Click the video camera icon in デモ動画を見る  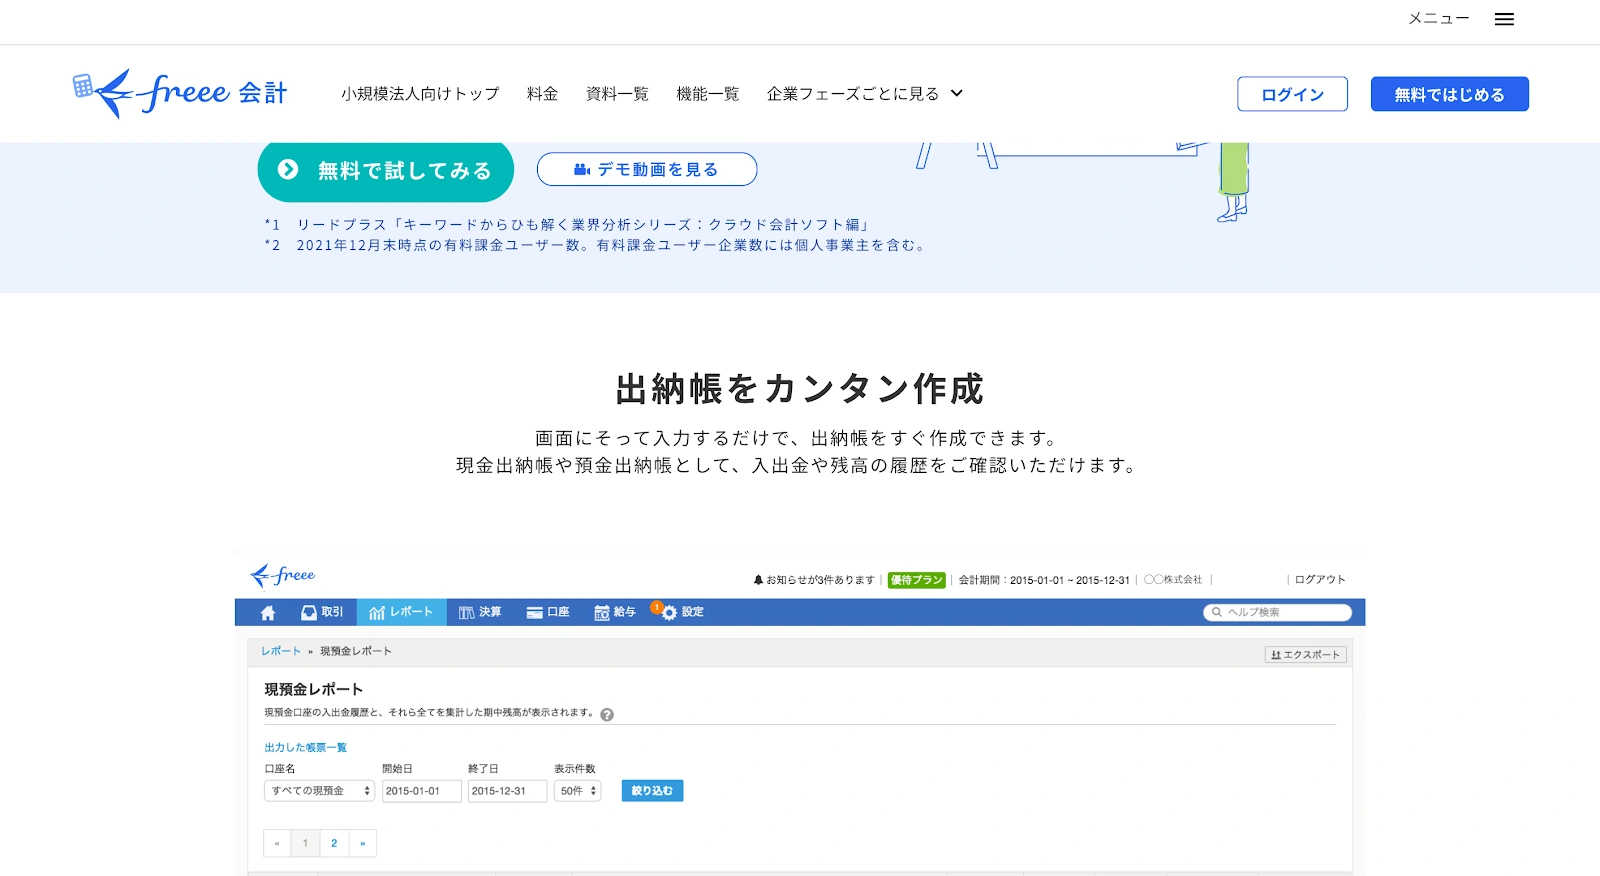point(582,169)
